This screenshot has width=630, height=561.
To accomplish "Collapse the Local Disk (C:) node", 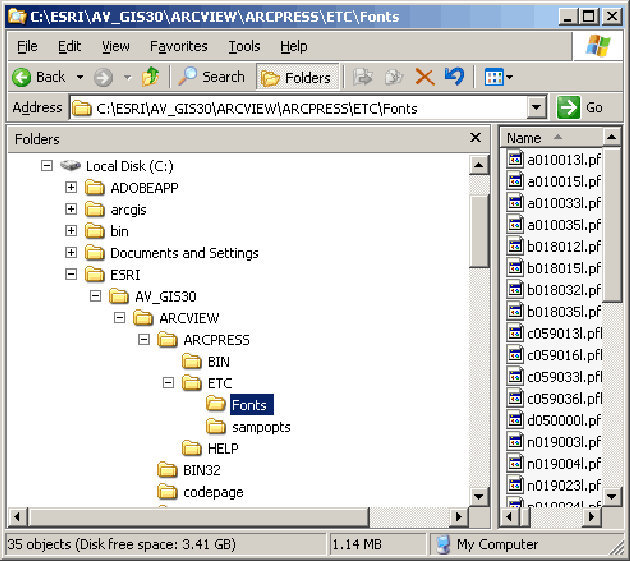I will point(47,166).
